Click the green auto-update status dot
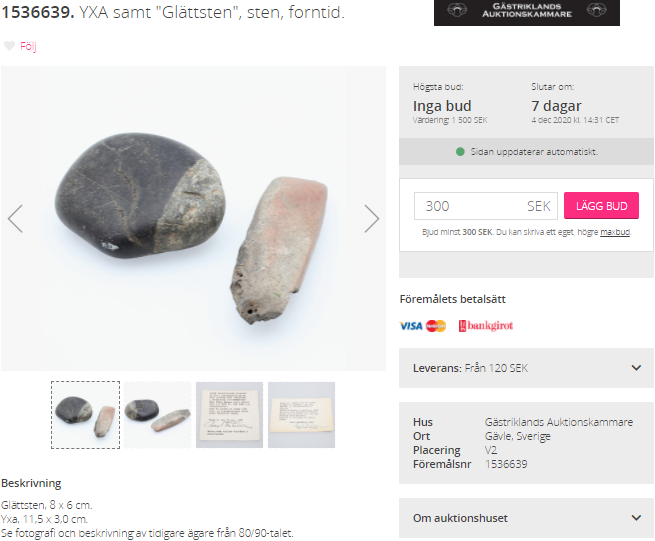655x541 pixels. (460, 152)
